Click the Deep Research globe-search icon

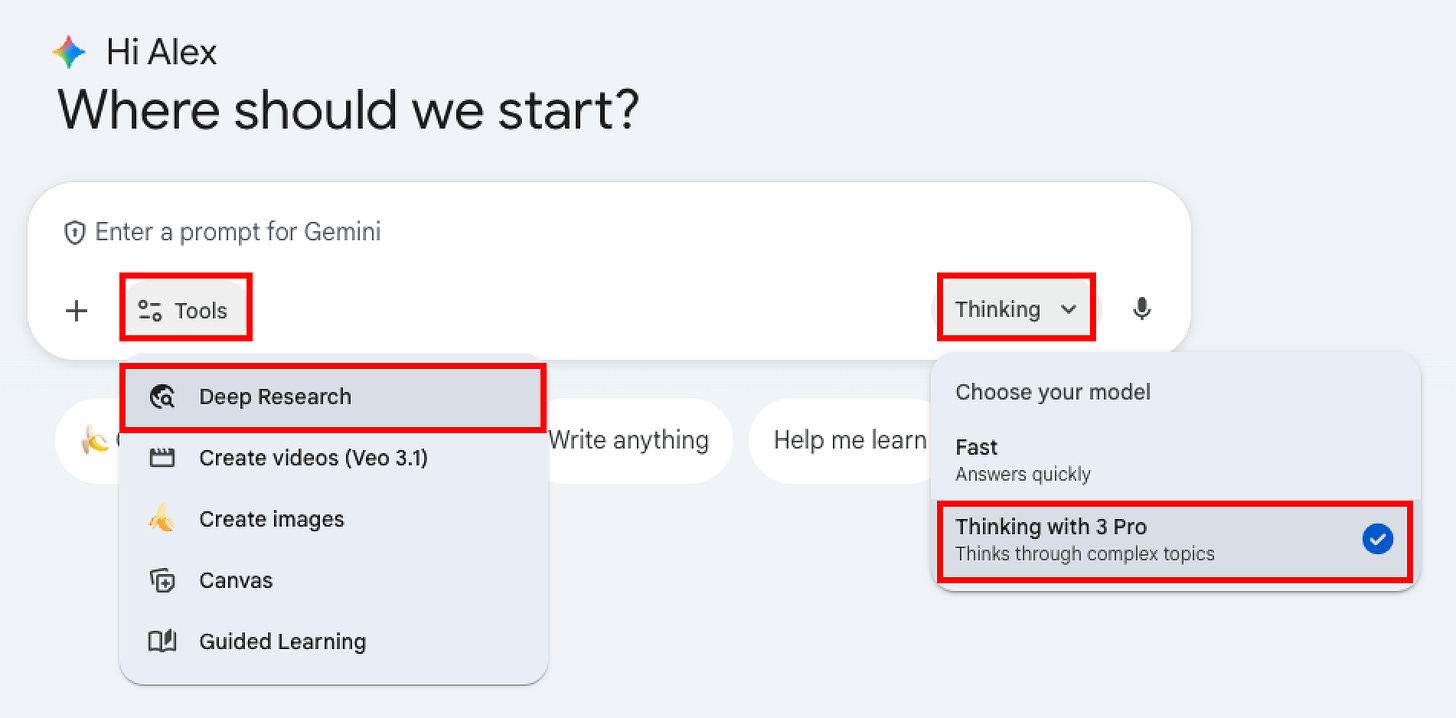[162, 397]
